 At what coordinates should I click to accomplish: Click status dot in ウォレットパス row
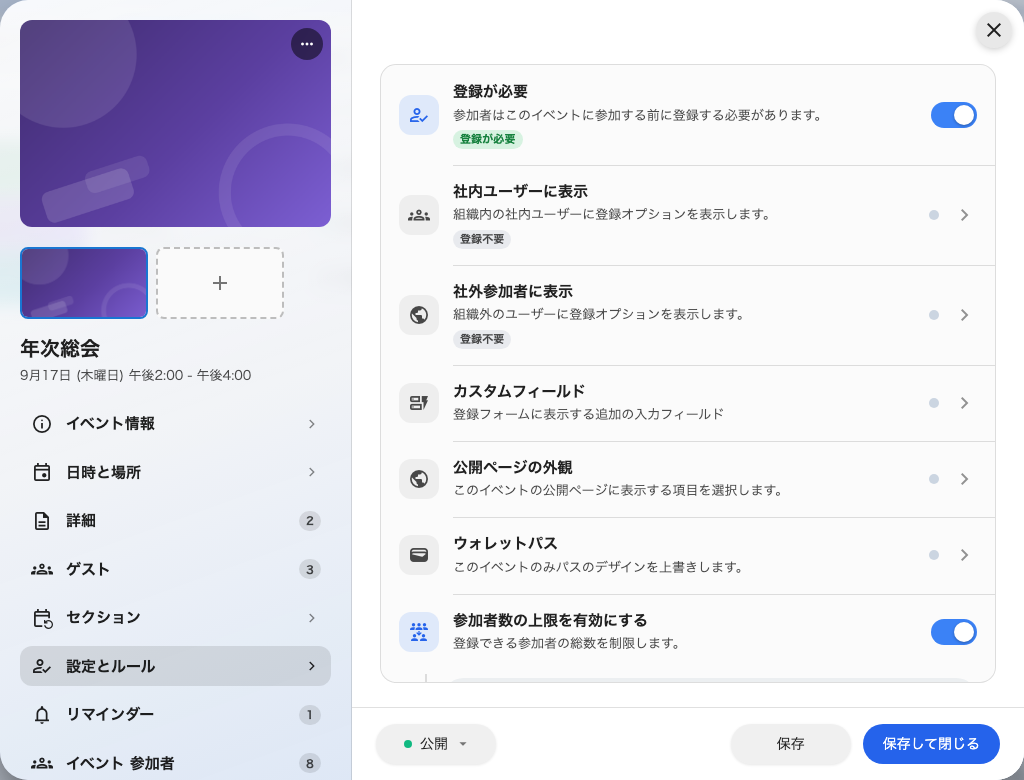(934, 555)
